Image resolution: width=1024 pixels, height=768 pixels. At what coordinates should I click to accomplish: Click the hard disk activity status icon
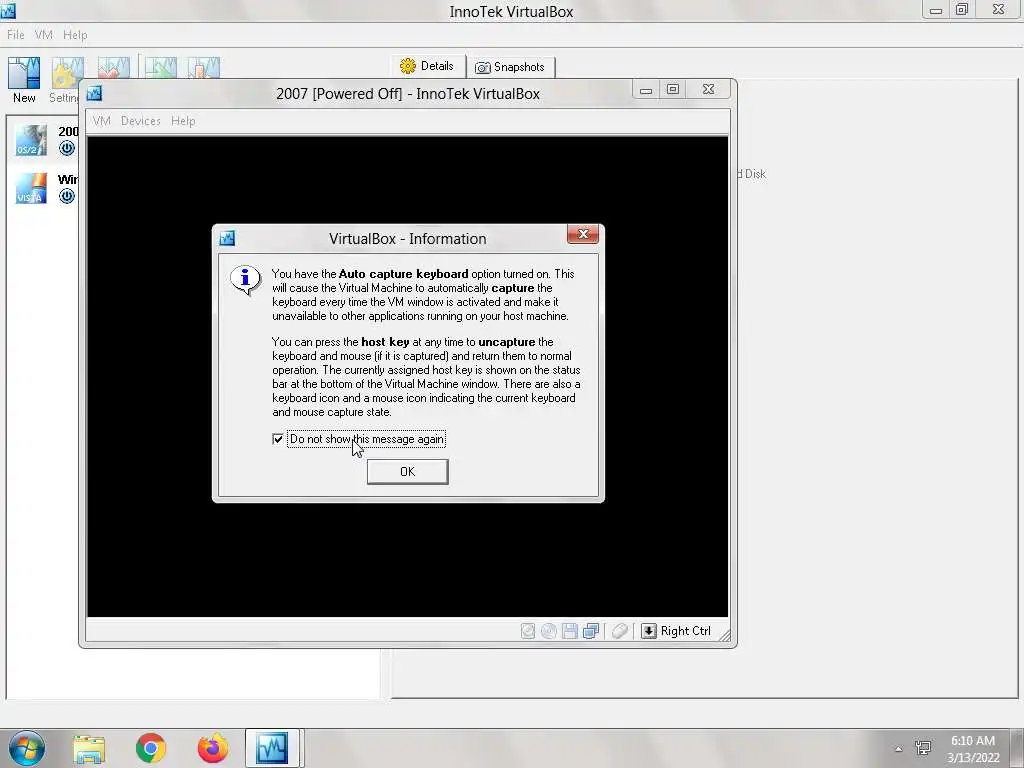pyautogui.click(x=528, y=631)
